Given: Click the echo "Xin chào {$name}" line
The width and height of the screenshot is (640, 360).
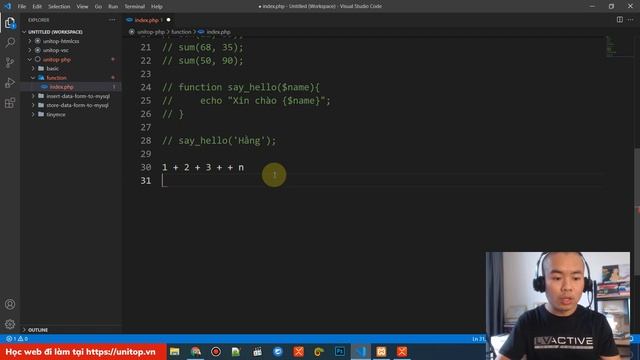Looking at the screenshot, I should 246,101.
